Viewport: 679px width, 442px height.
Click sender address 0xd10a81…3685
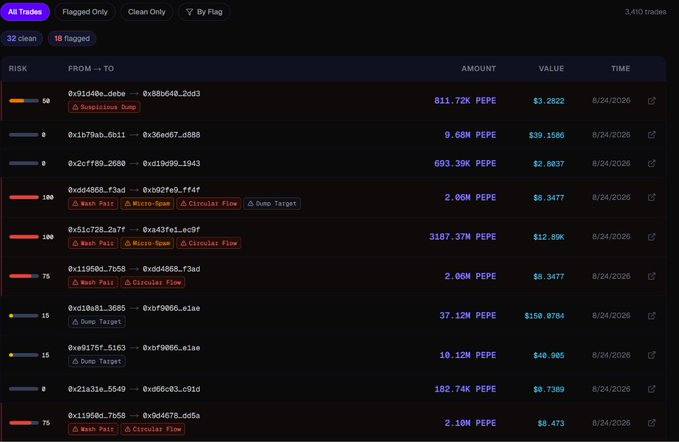tap(97, 308)
